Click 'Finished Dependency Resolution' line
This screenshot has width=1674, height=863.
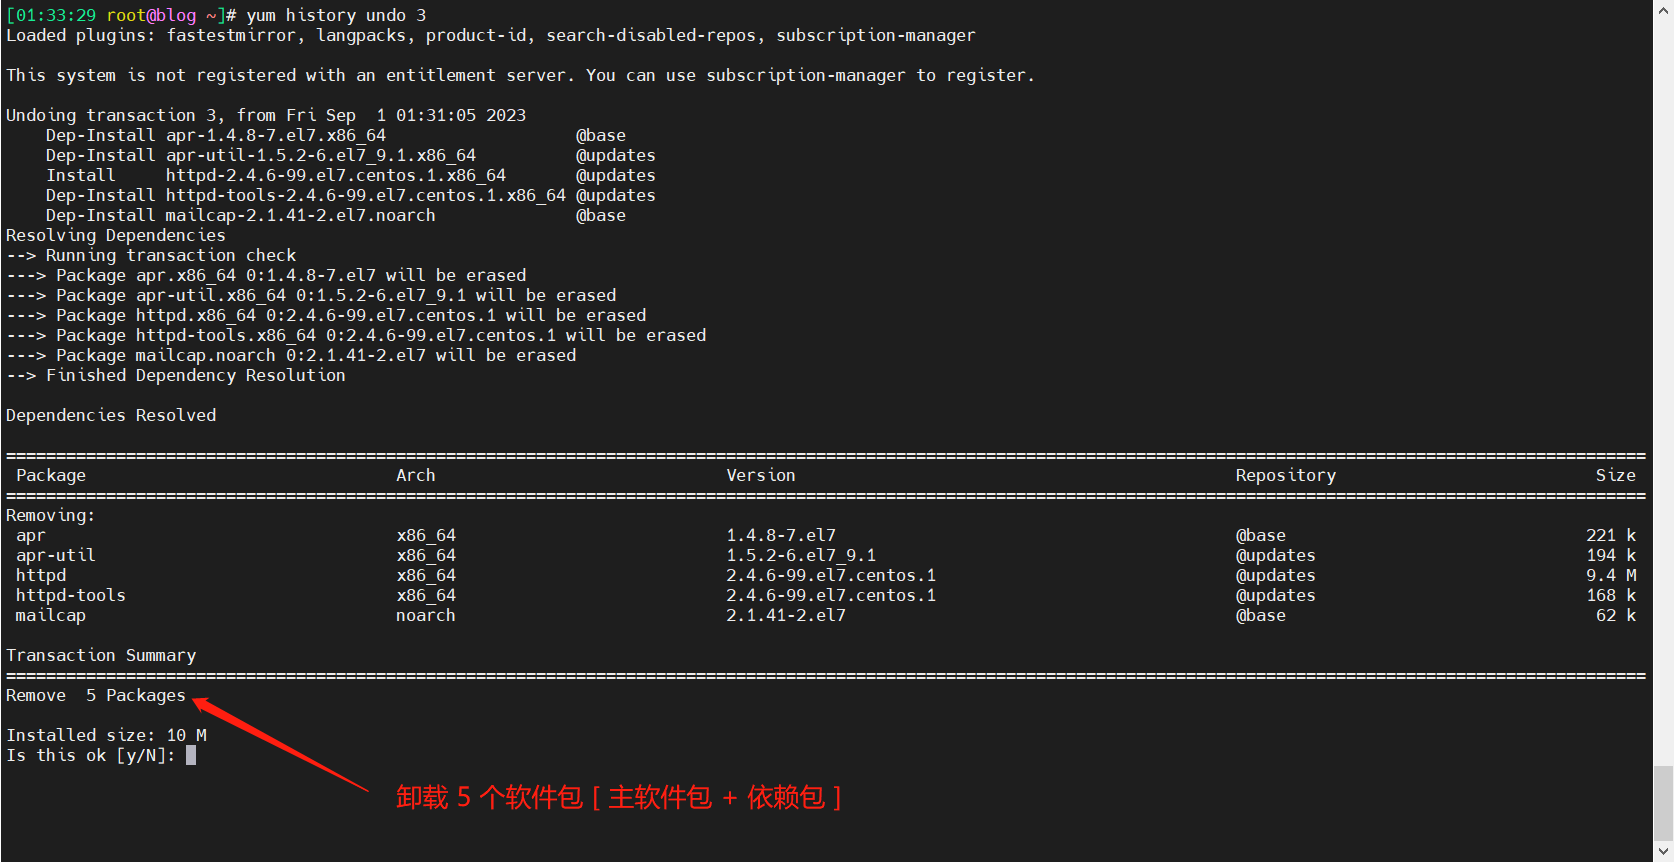tap(176, 375)
